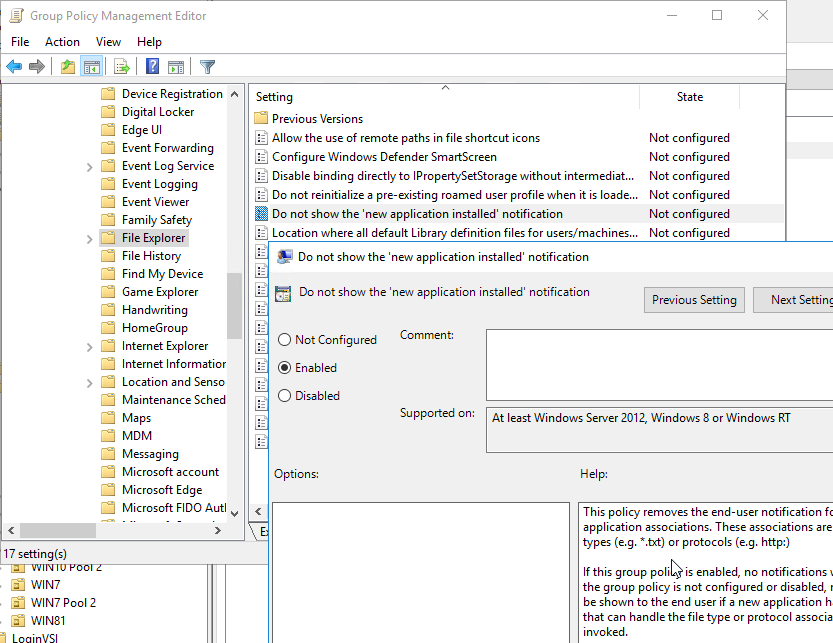Click the Group Policy Management Editor title icon
This screenshot has width=833, height=643.
[x=16, y=15]
